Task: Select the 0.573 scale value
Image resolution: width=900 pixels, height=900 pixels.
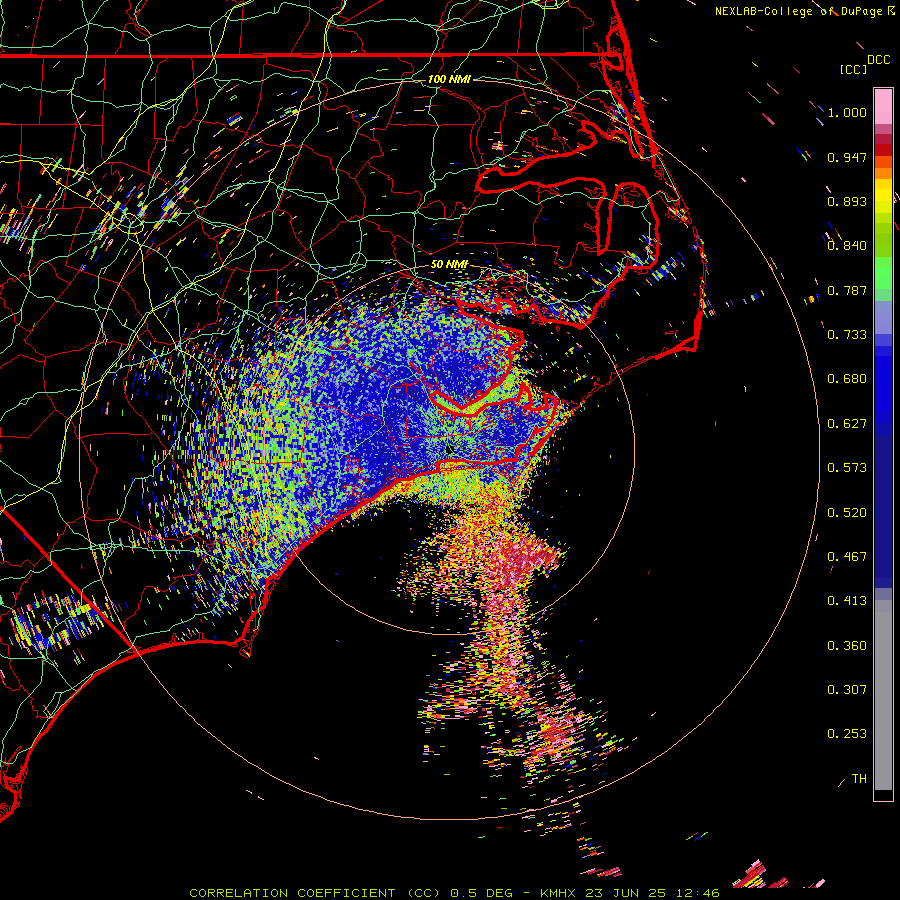Action: [847, 468]
